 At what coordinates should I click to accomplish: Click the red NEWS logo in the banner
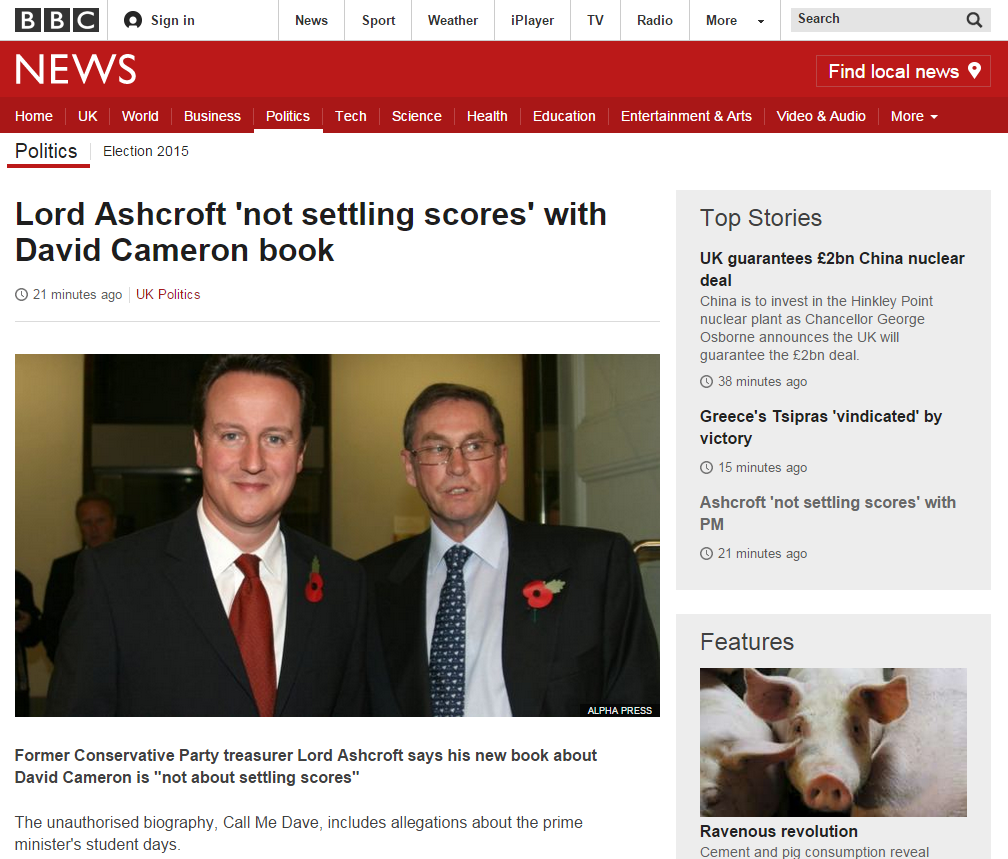click(x=75, y=69)
